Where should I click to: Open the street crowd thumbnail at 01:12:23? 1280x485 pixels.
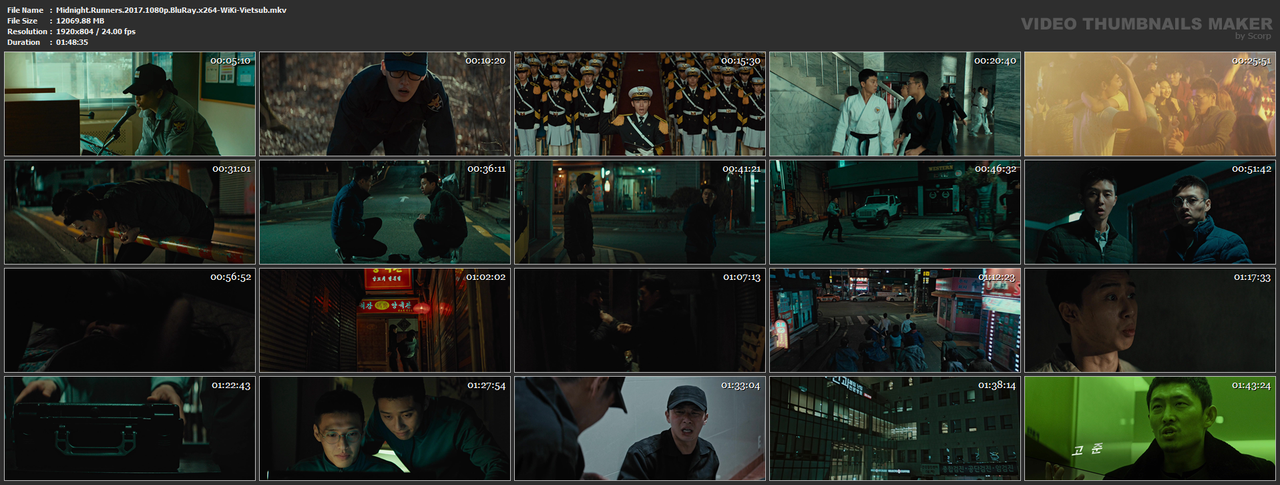pyautogui.click(x=895, y=320)
